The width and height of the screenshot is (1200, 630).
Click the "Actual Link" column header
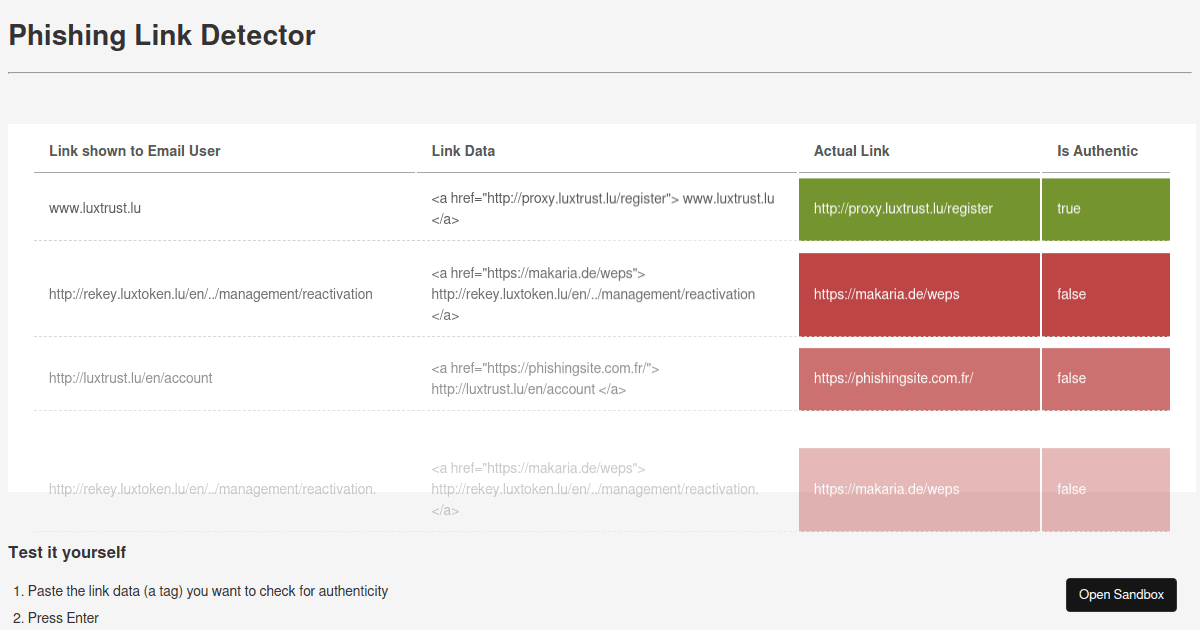tap(852, 151)
